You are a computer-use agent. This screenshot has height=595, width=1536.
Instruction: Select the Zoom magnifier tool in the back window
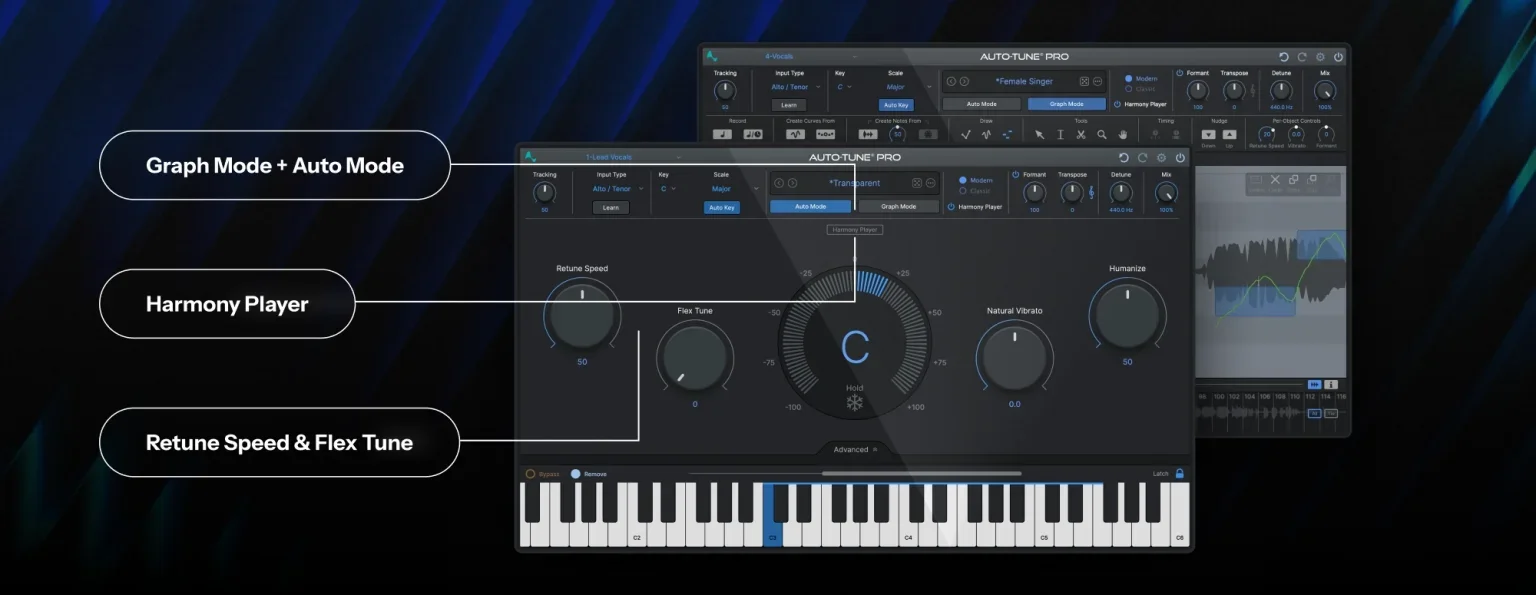(1102, 134)
